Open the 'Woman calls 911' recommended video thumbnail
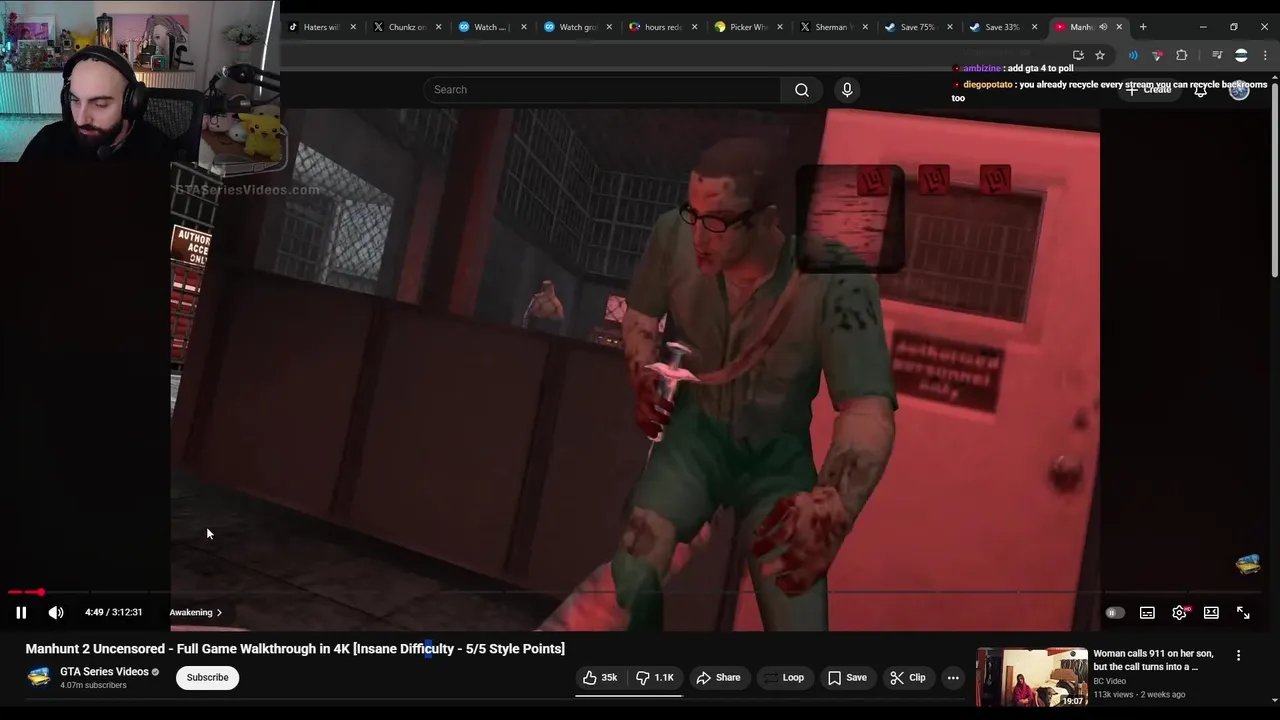This screenshot has width=1280, height=720. click(x=1032, y=677)
